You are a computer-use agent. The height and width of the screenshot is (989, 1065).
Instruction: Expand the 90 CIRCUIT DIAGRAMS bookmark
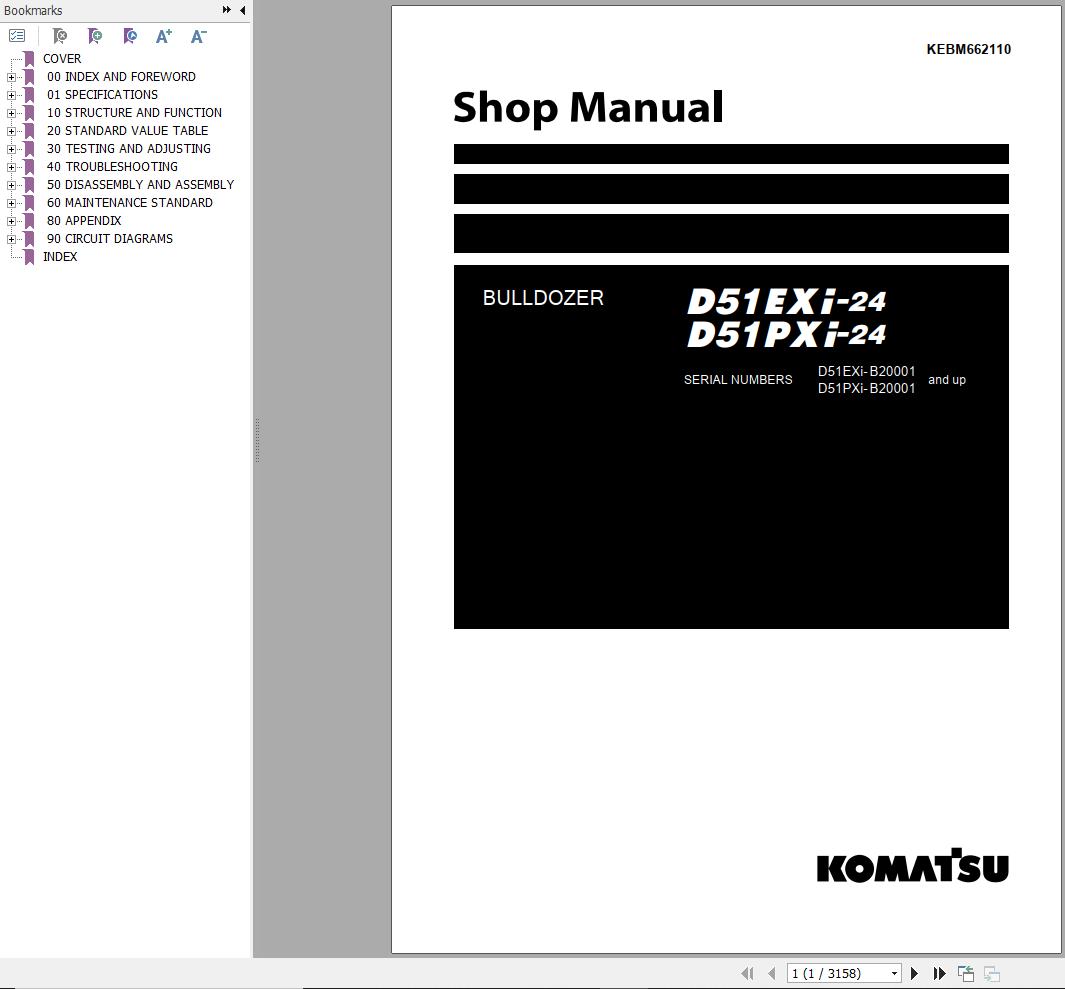click(x=11, y=238)
